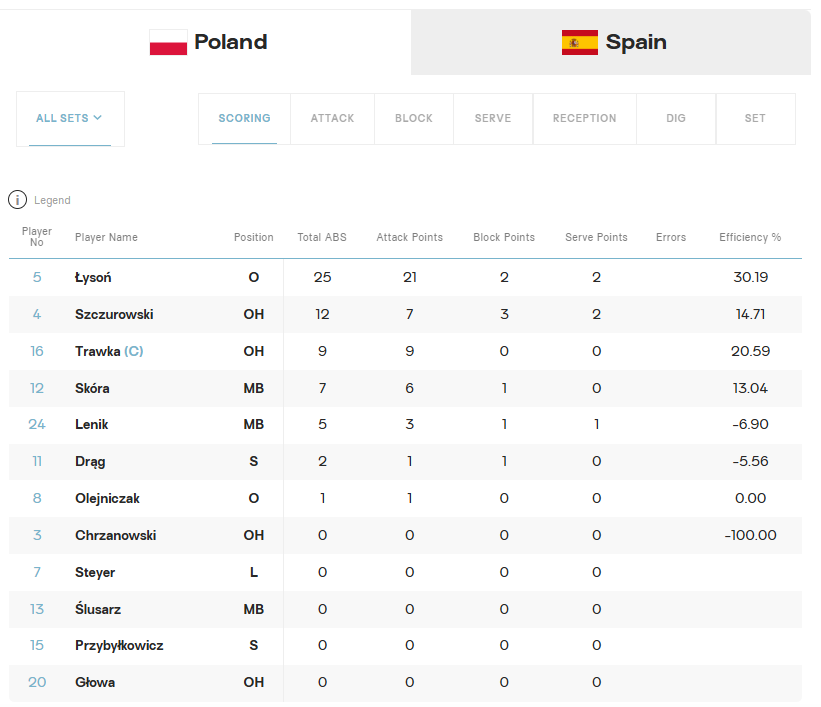Click the Legend info icon
The image size is (821, 707).
tap(17, 200)
